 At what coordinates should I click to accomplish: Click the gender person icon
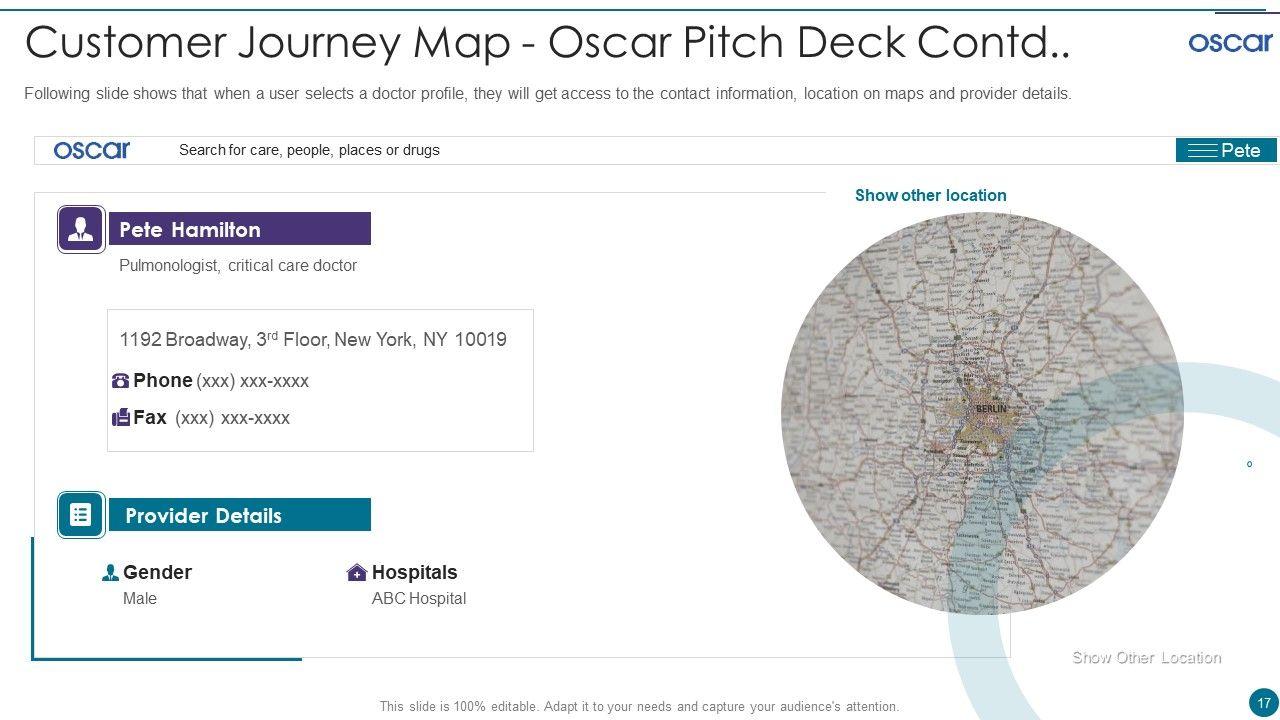tap(111, 573)
